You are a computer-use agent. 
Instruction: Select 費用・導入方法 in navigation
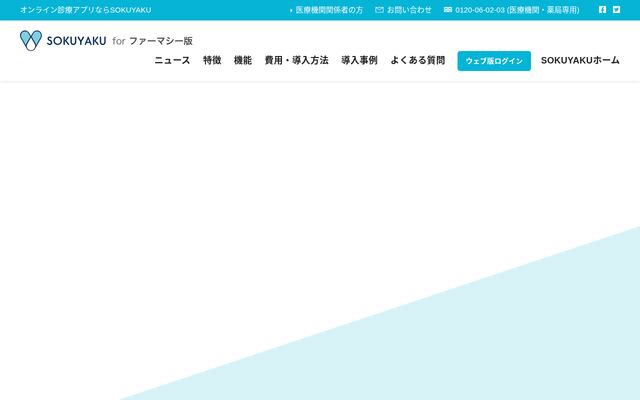pyautogui.click(x=297, y=60)
